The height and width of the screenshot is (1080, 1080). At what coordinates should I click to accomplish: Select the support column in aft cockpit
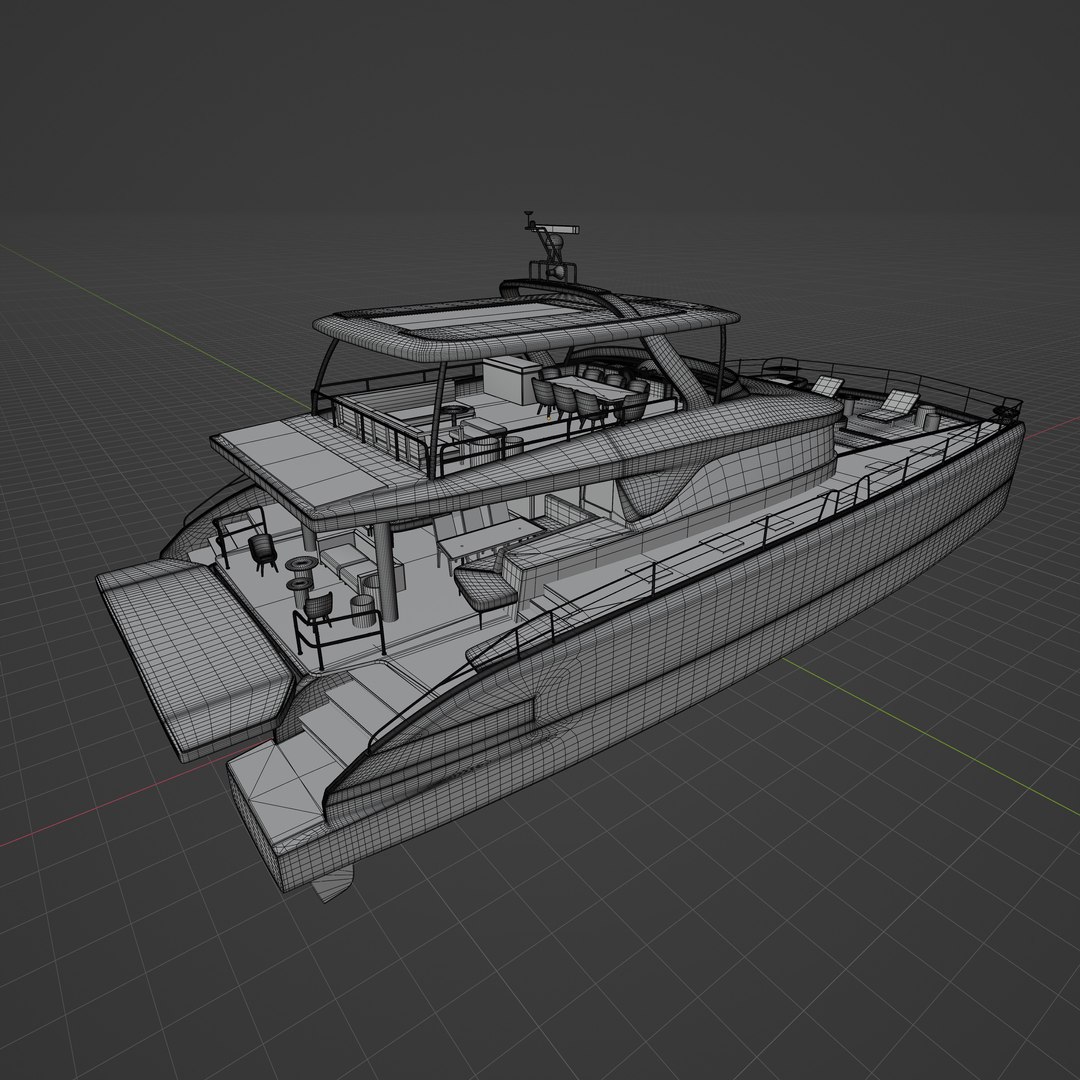click(386, 572)
